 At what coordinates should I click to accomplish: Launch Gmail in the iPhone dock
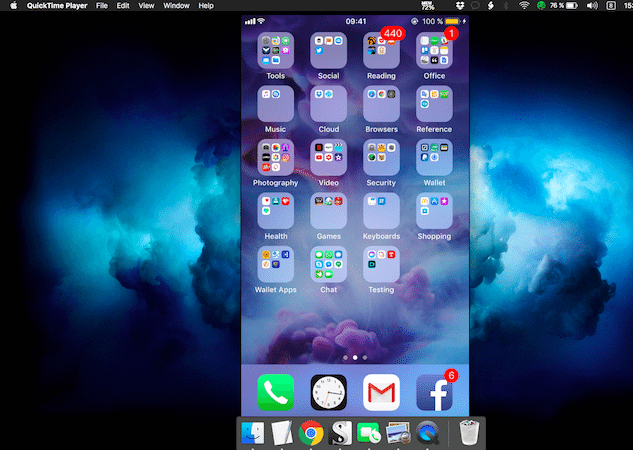[381, 392]
